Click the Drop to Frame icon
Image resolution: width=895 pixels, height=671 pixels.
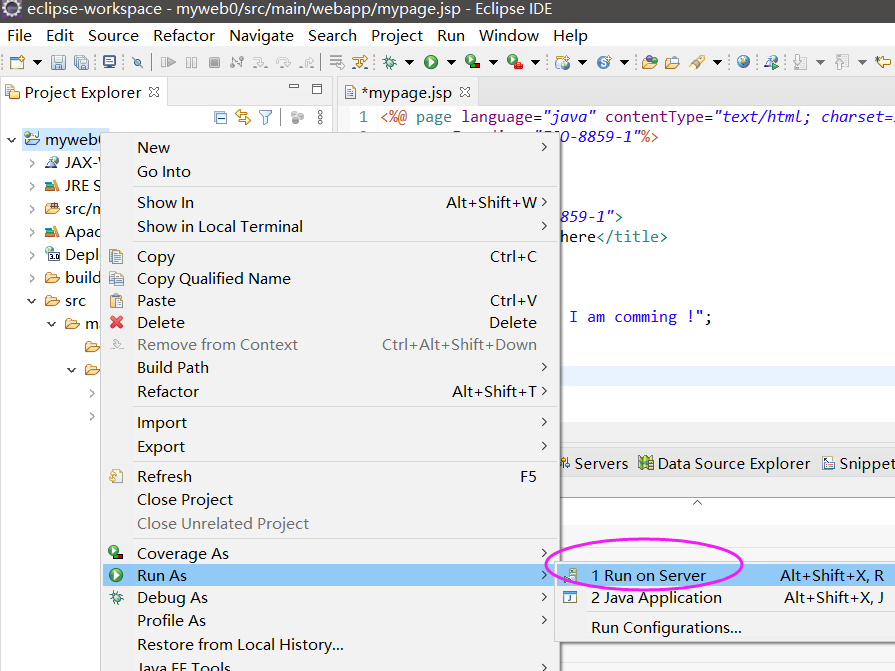click(x=337, y=62)
